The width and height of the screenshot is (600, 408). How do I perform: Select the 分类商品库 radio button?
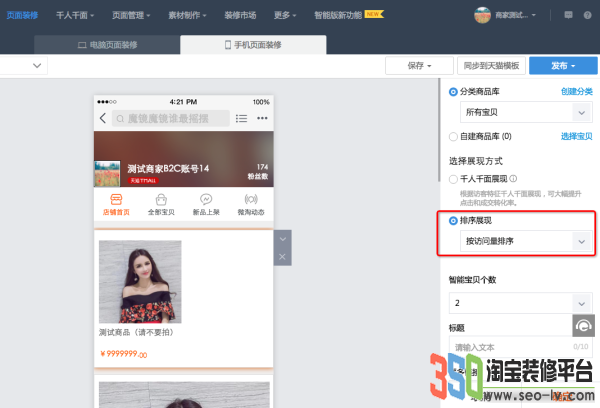(x=453, y=92)
